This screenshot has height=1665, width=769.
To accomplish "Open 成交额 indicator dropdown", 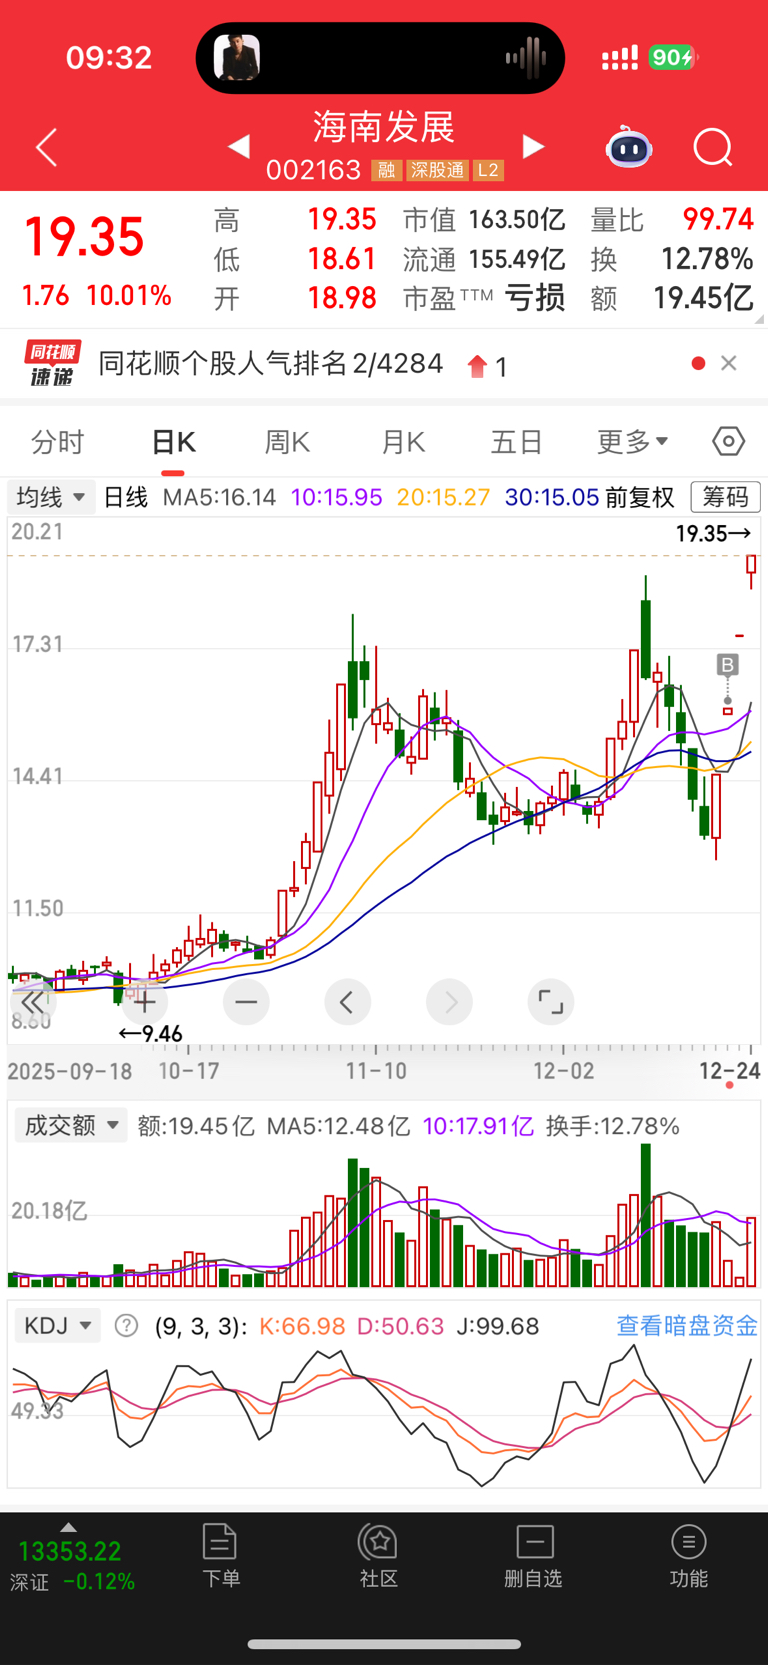I will click(x=70, y=1125).
